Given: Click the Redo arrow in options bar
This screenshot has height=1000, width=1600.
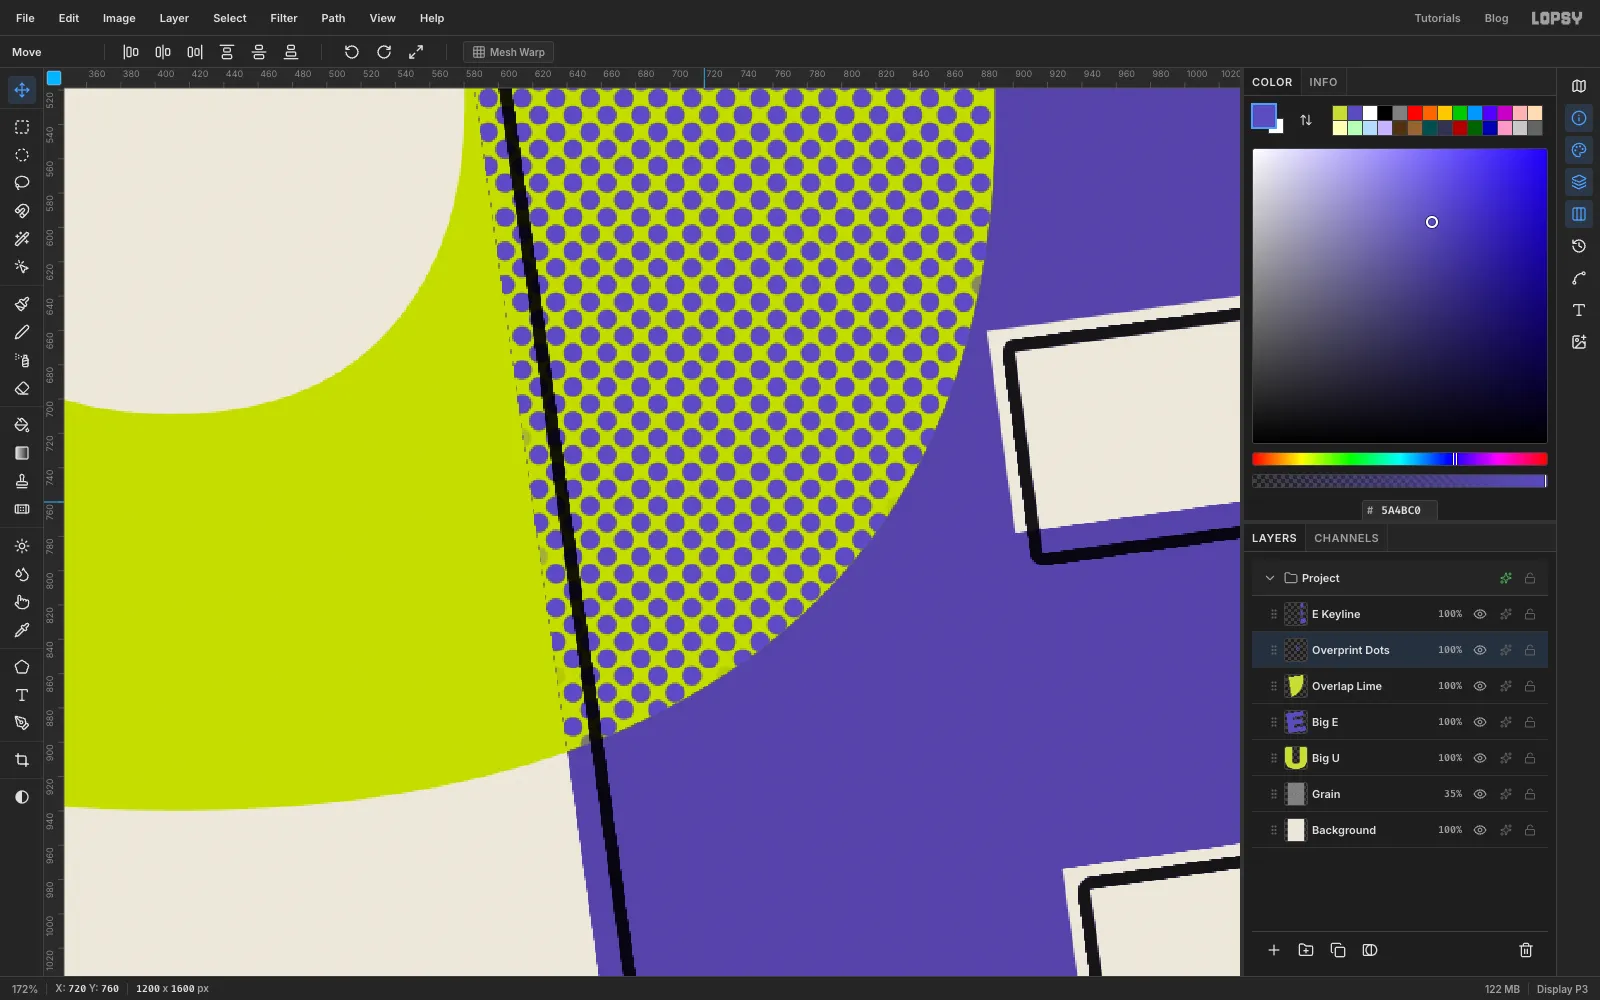Looking at the screenshot, I should (x=384, y=52).
